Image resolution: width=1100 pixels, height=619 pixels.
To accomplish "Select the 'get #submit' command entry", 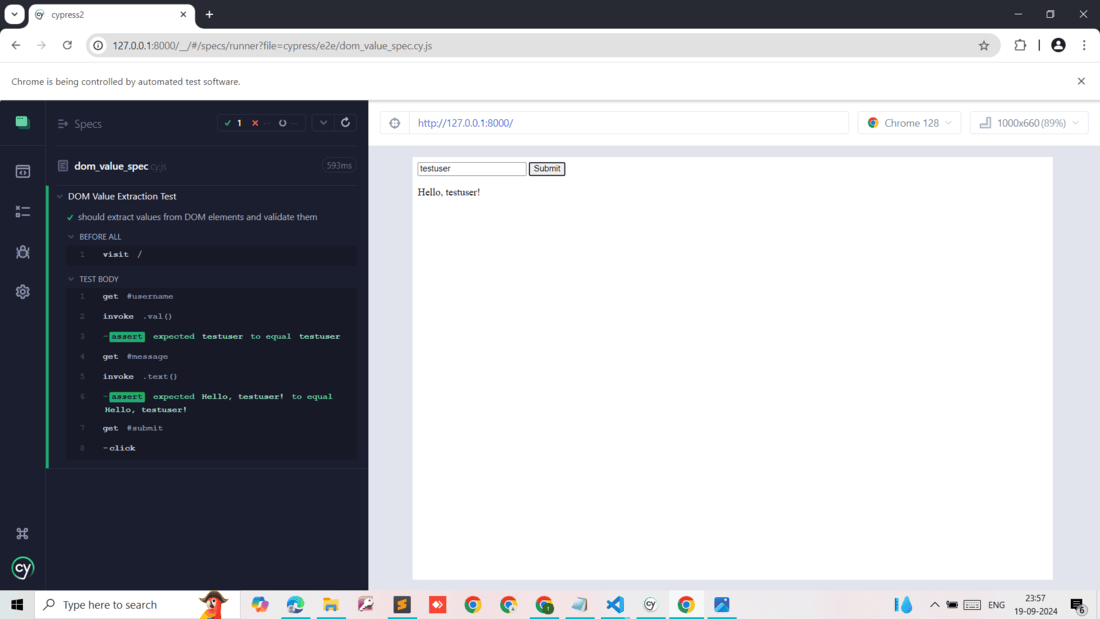I will [x=211, y=428].
